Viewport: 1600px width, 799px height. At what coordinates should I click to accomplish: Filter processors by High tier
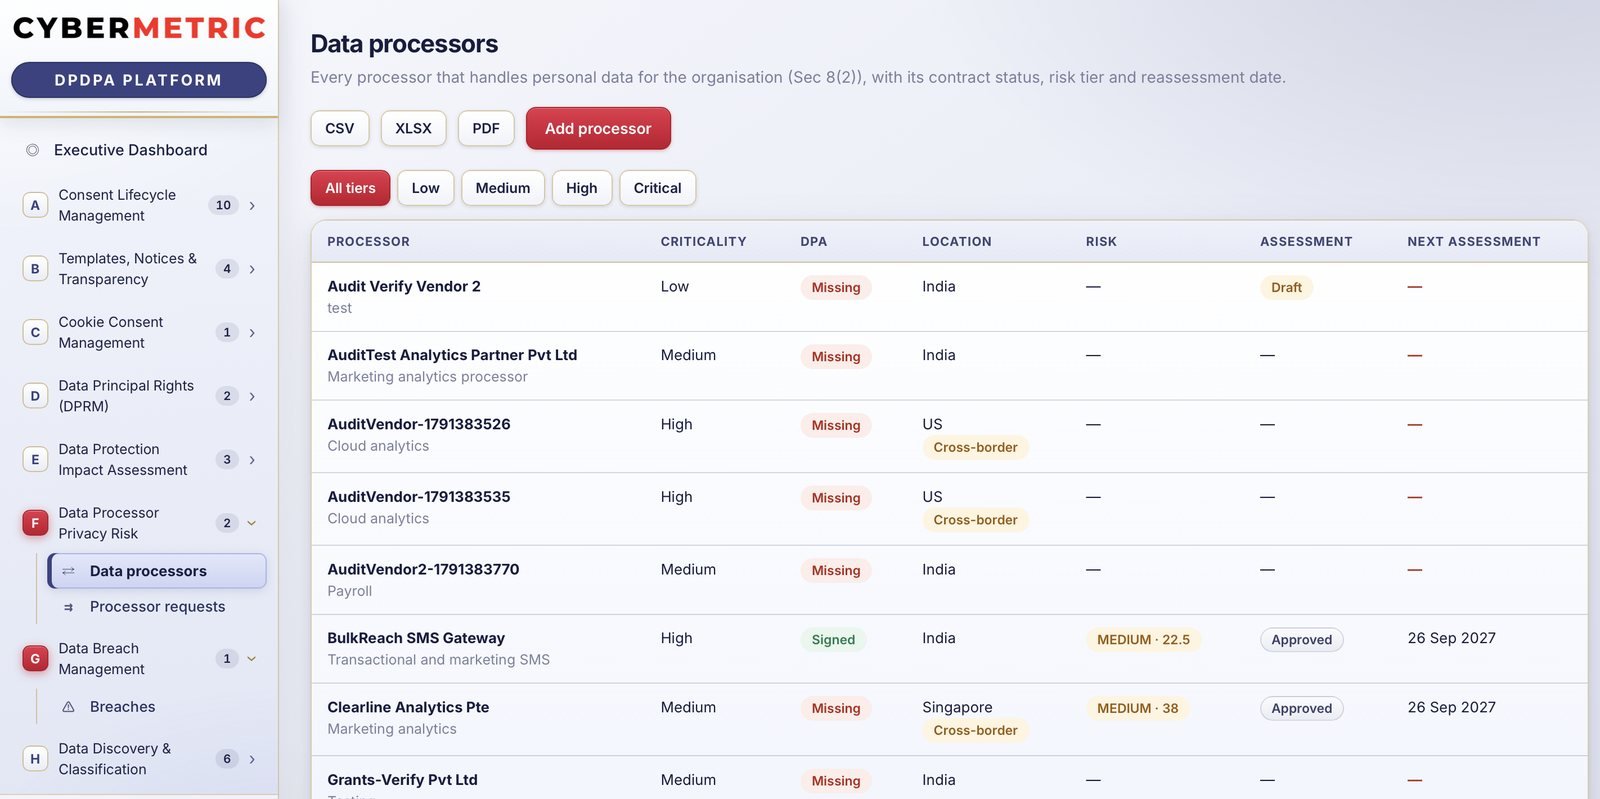point(582,188)
